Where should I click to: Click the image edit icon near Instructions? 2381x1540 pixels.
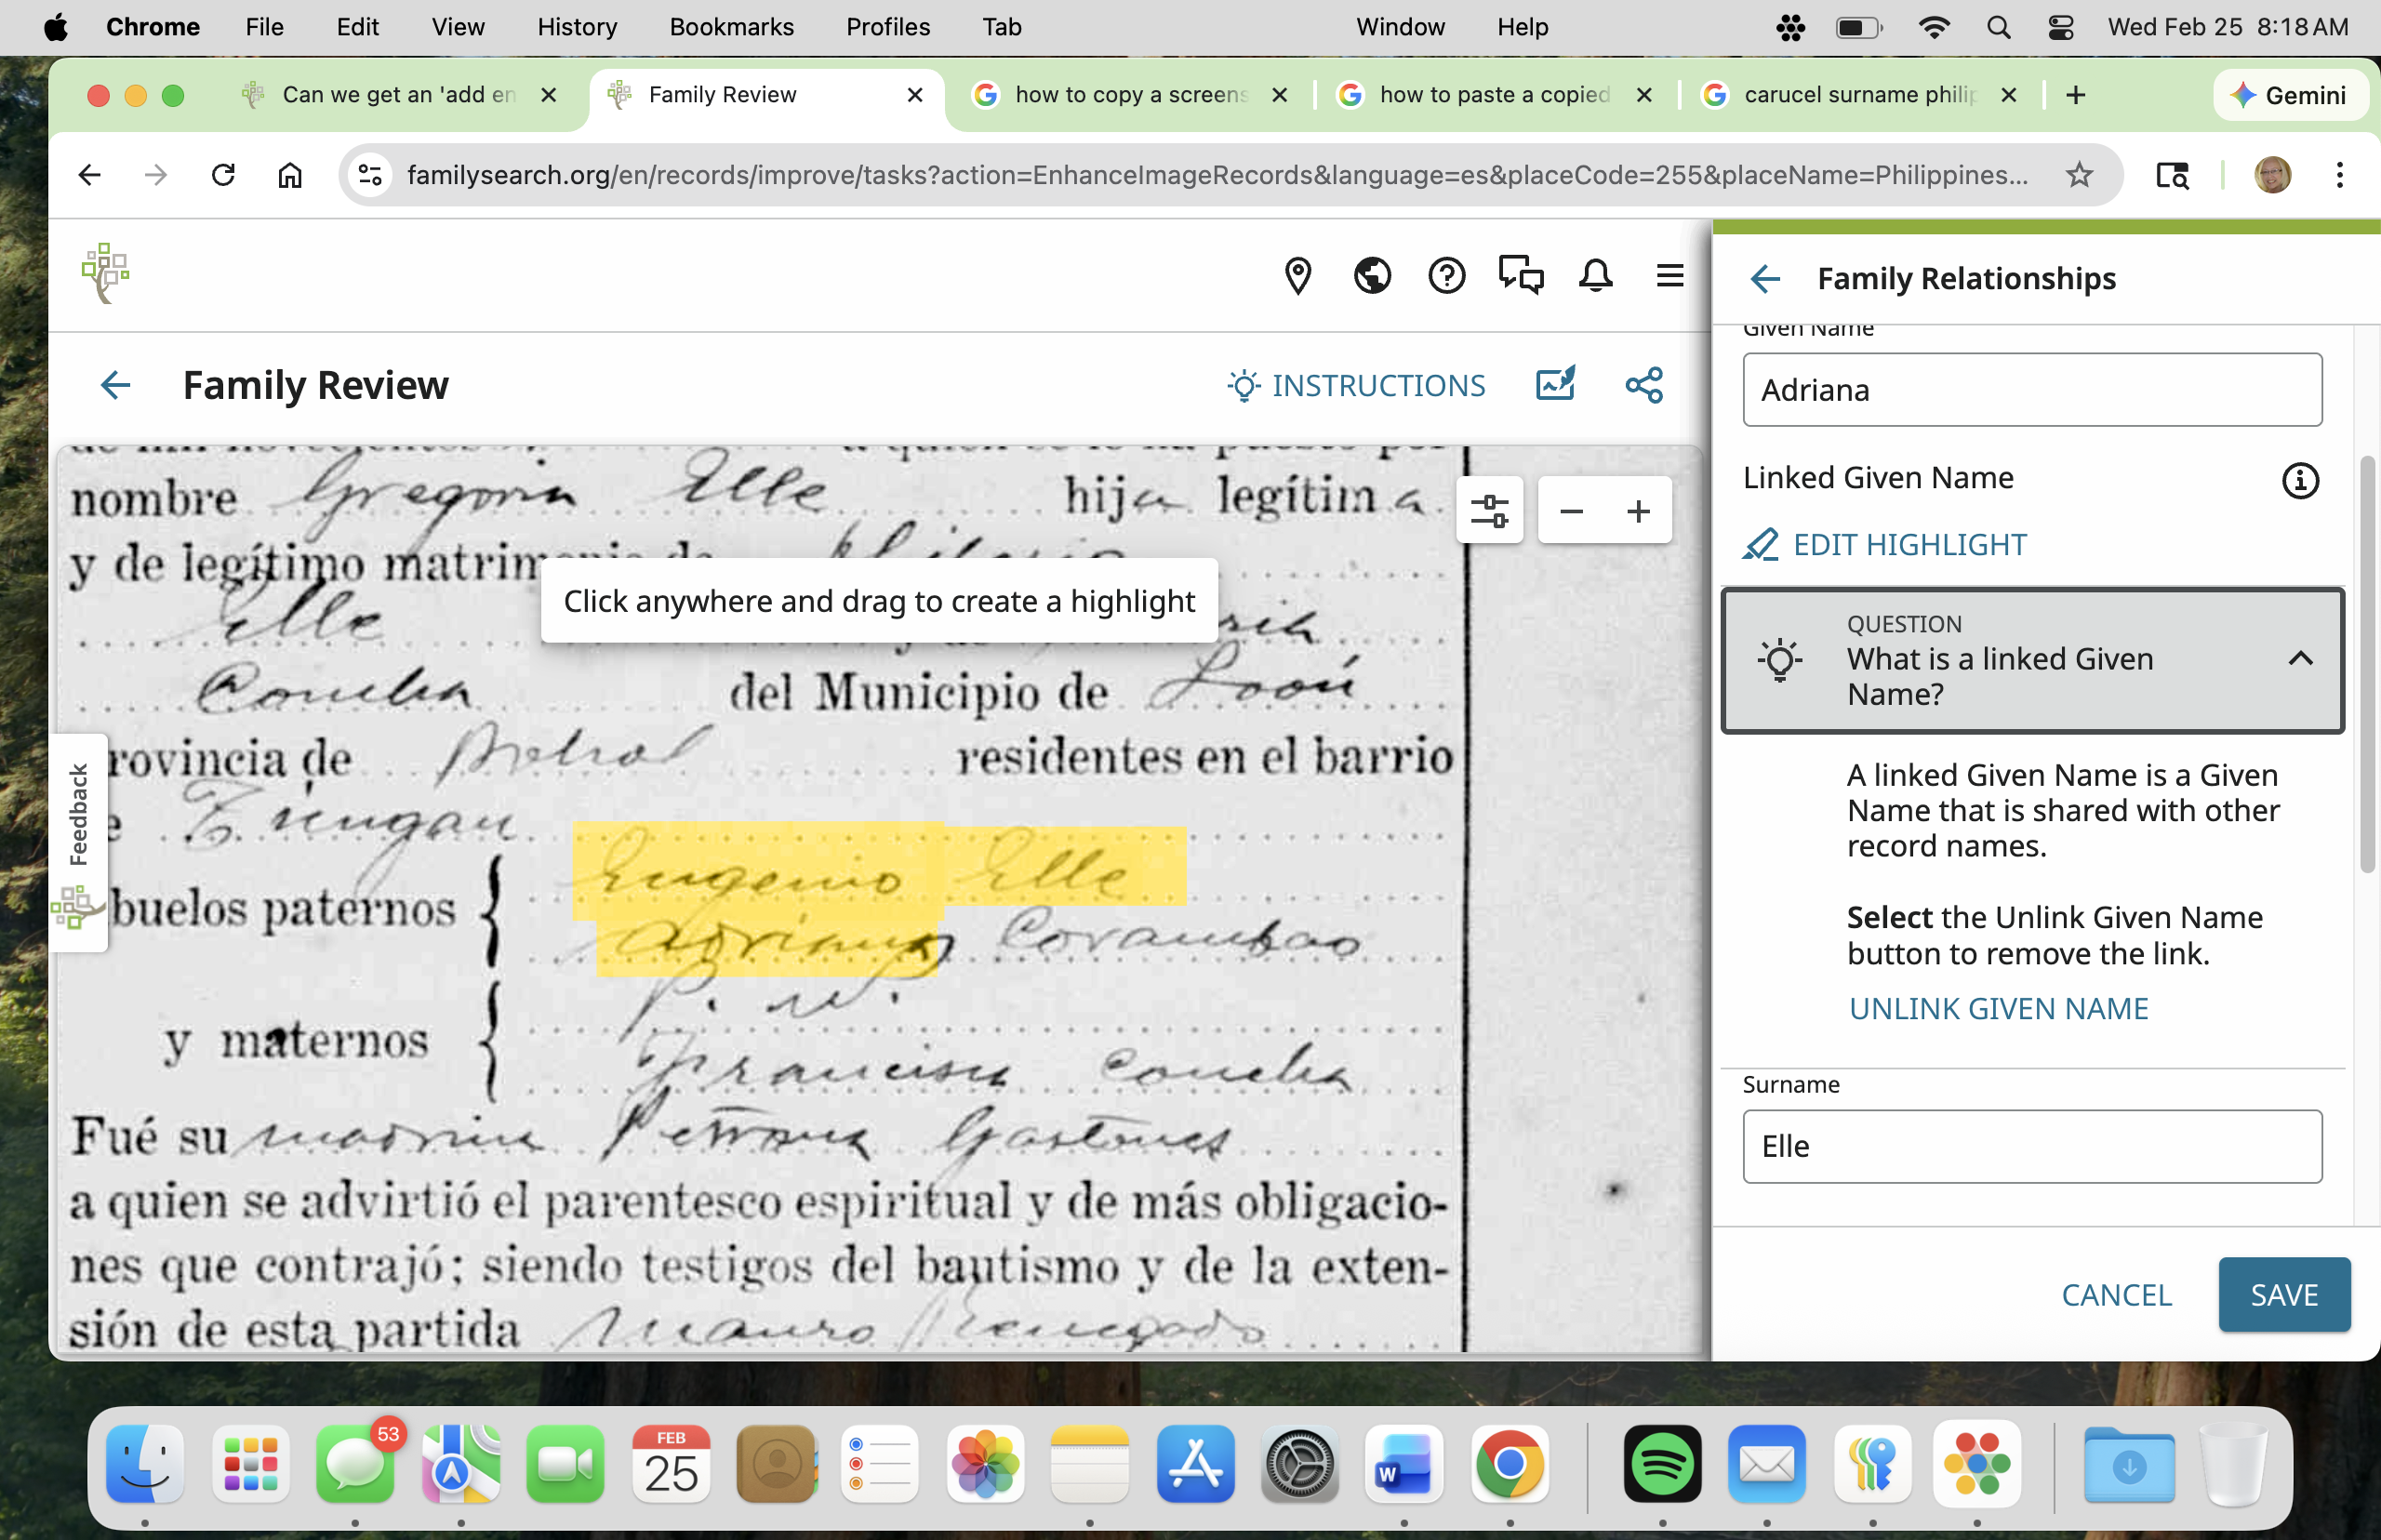1555,384
